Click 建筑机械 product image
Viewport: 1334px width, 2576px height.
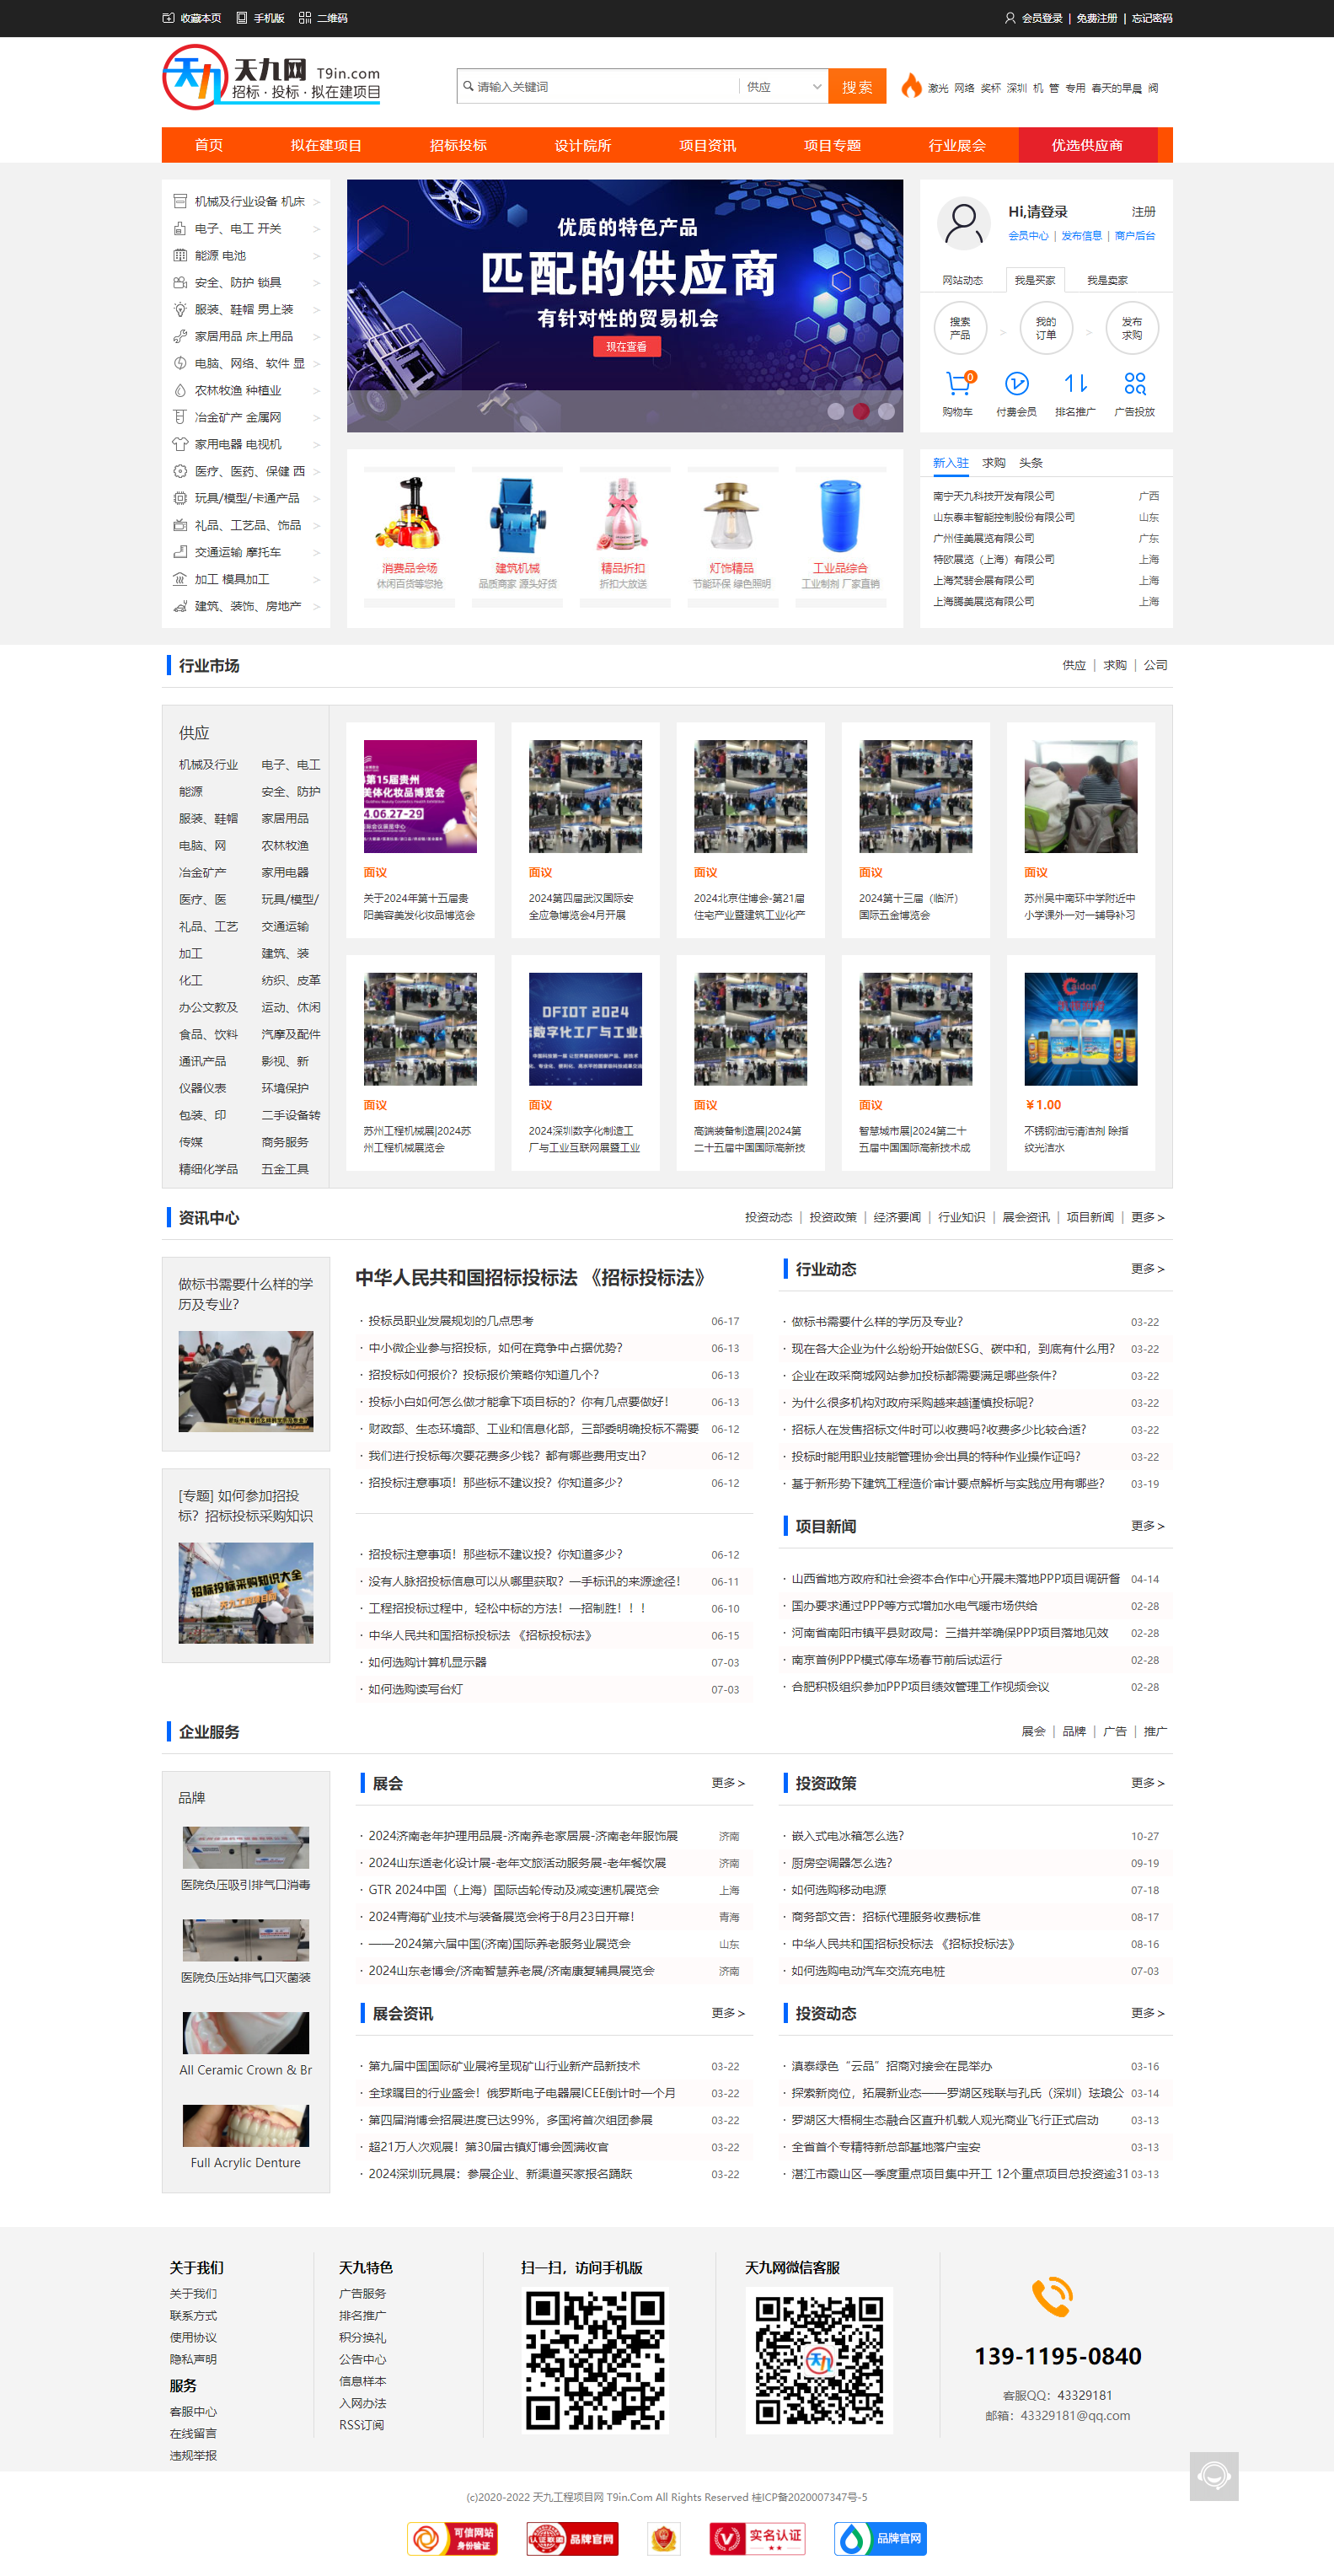[517, 514]
